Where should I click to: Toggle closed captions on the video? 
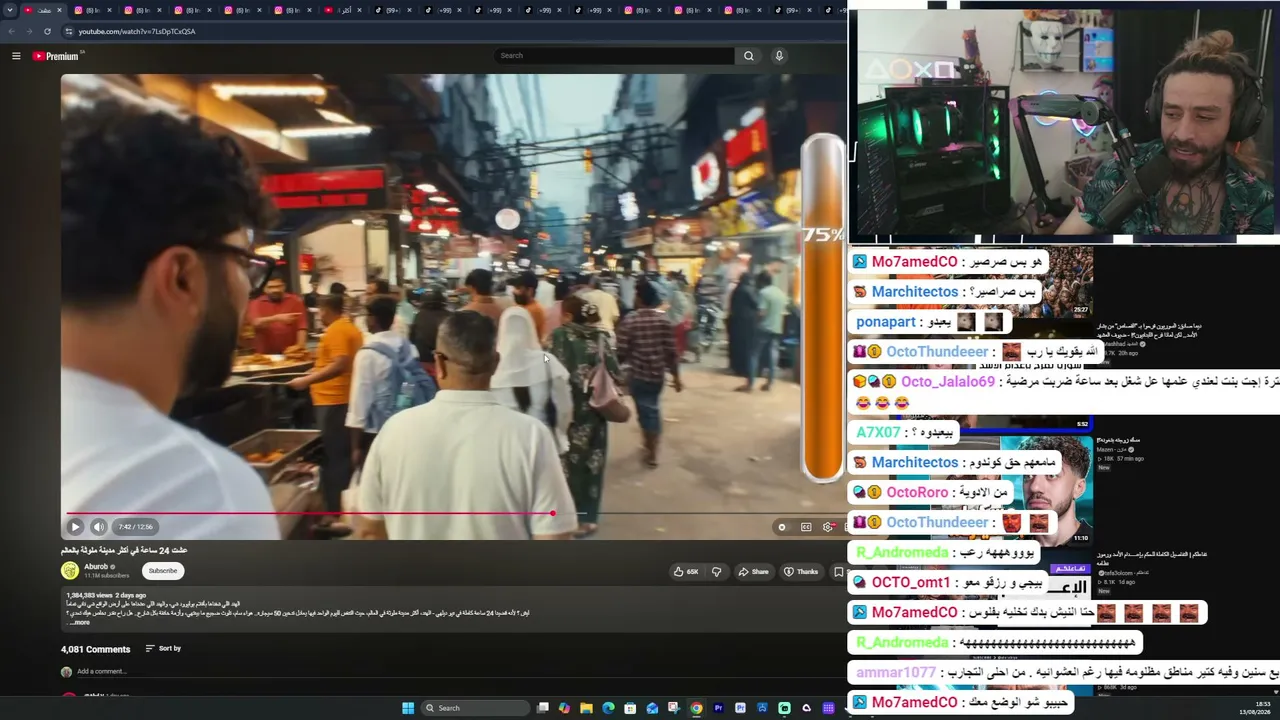[x=806, y=527]
